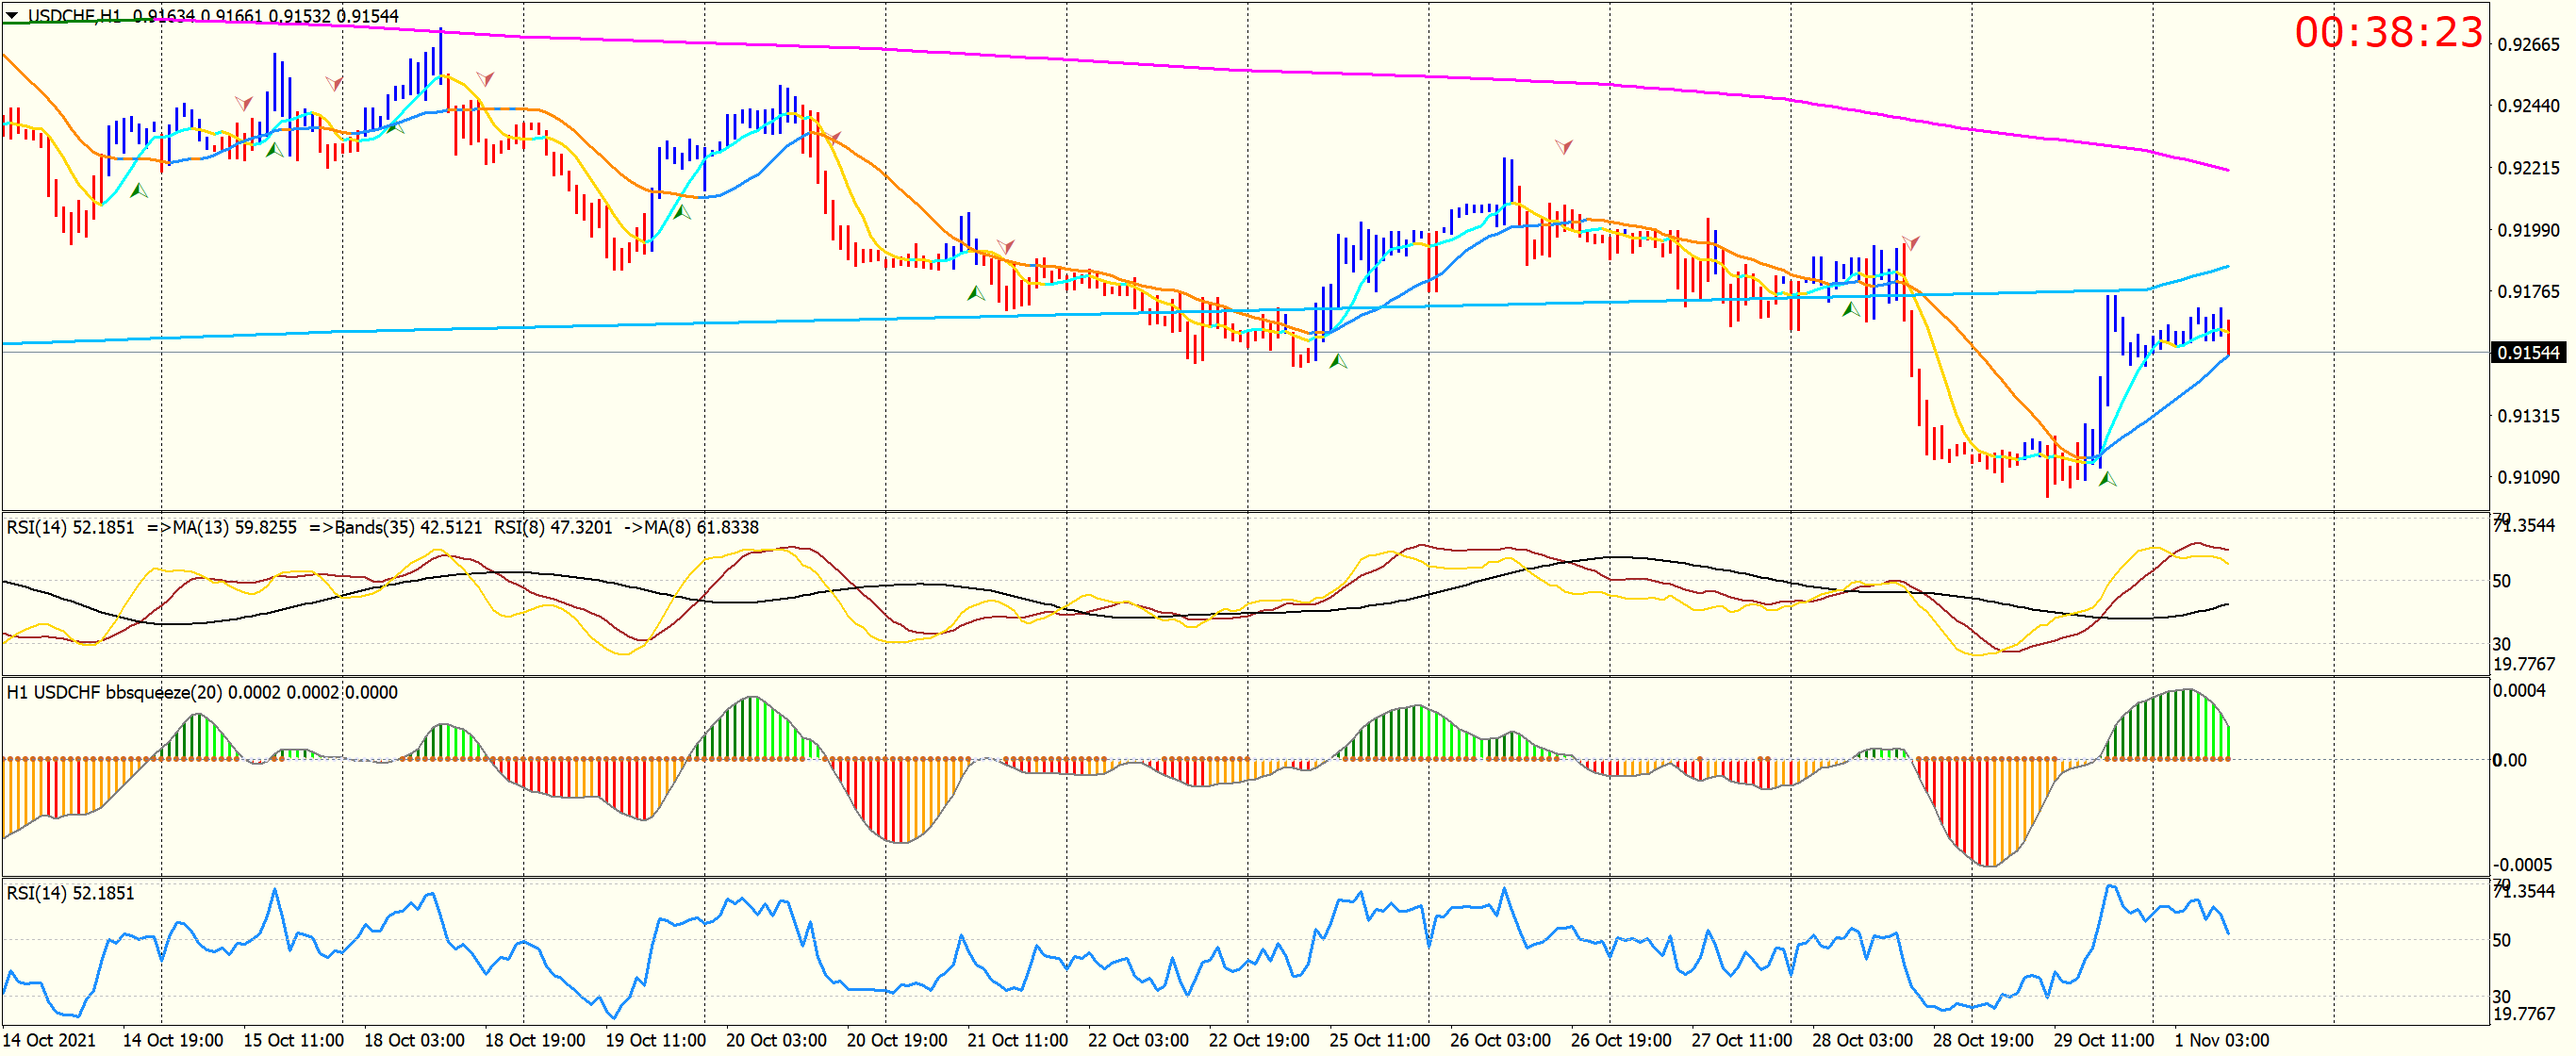Click the magenta moving average line end
This screenshot has height=1056, width=2576.
pyautogui.click(x=2226, y=169)
